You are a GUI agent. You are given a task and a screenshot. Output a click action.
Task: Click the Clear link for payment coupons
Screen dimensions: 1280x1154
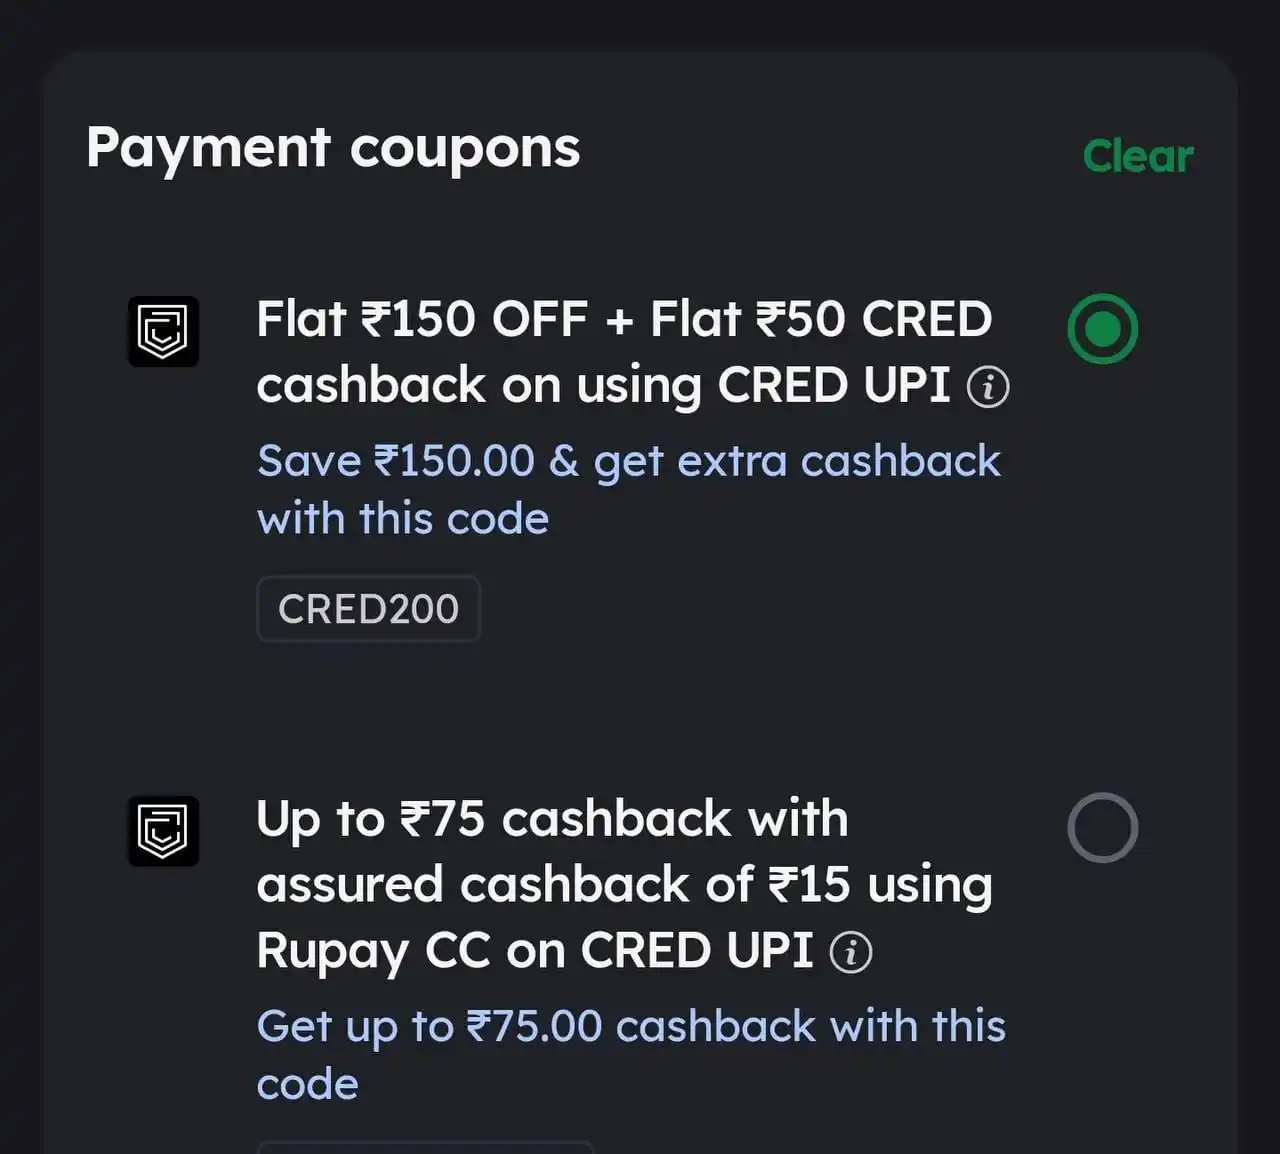(1138, 157)
